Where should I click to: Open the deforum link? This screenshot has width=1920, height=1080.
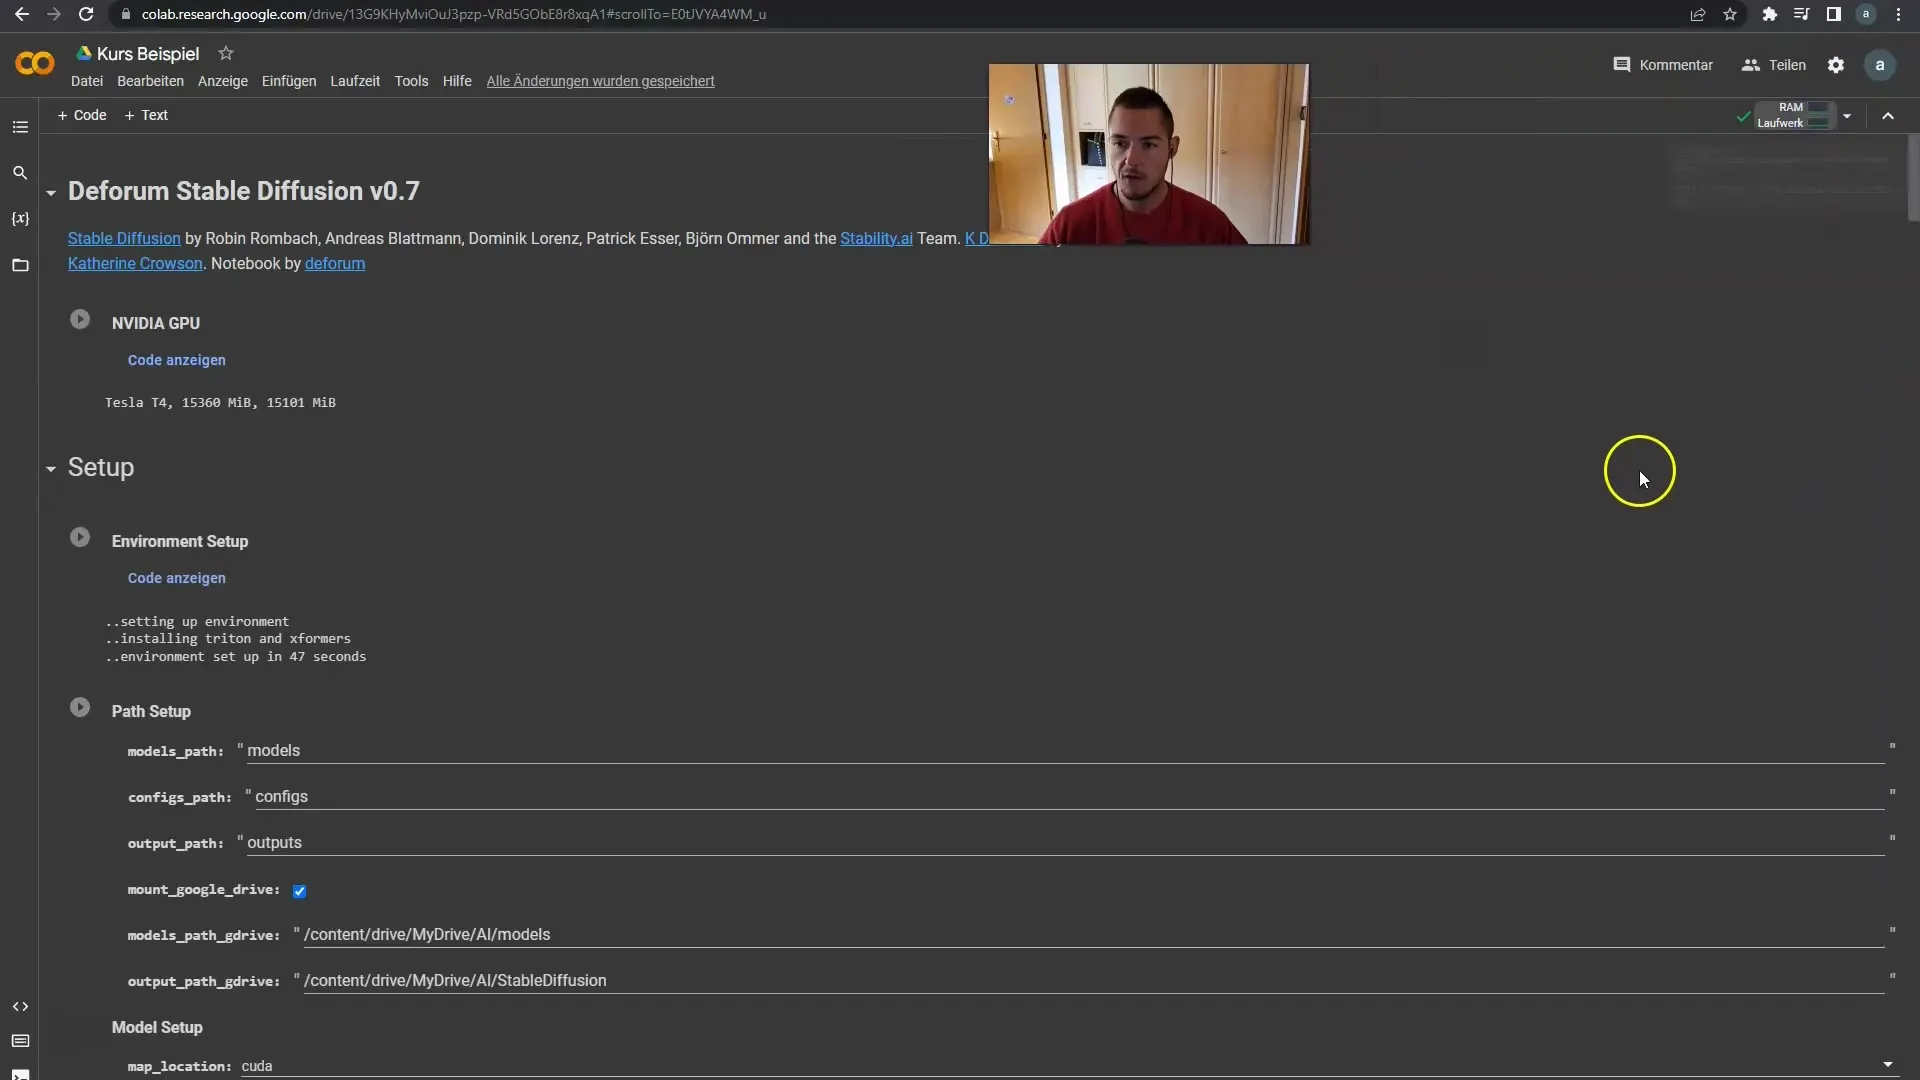[x=335, y=263]
